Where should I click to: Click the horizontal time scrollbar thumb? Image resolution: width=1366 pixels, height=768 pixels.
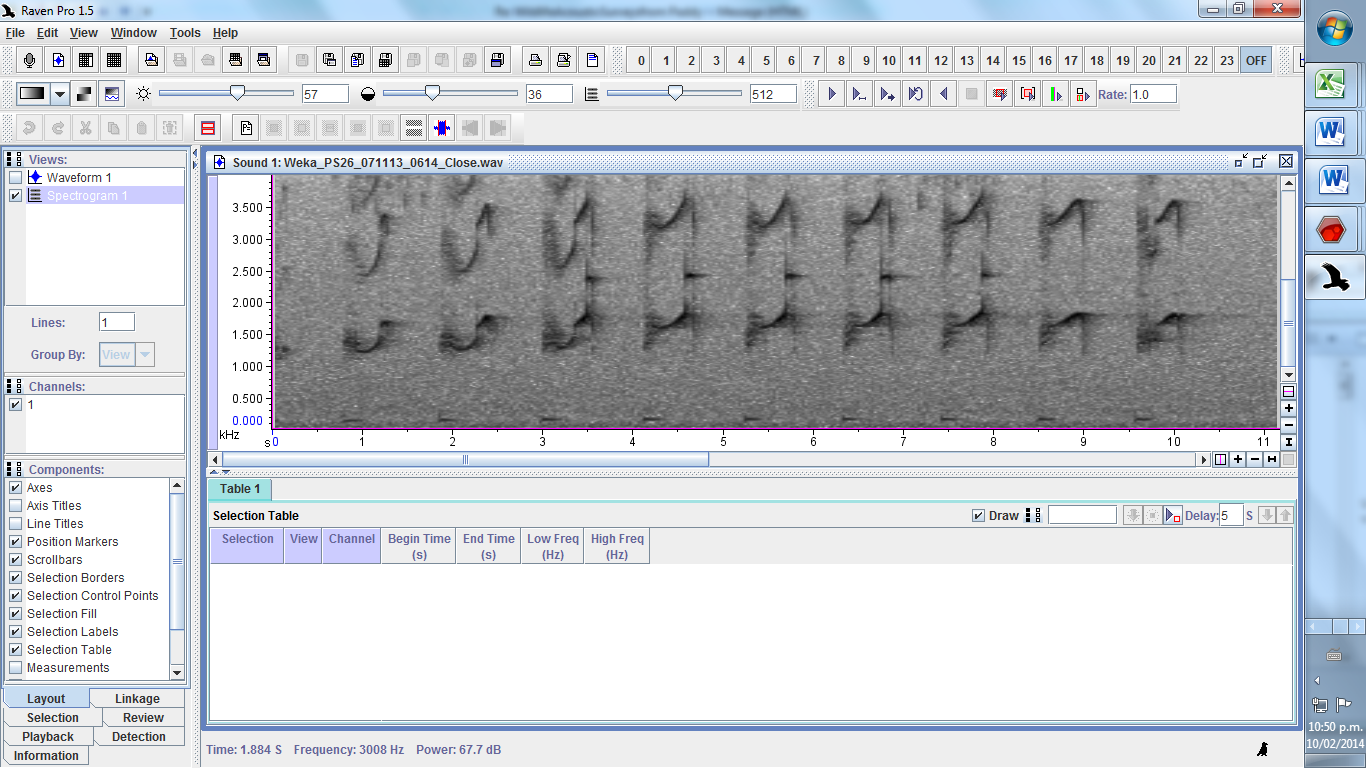click(x=465, y=459)
